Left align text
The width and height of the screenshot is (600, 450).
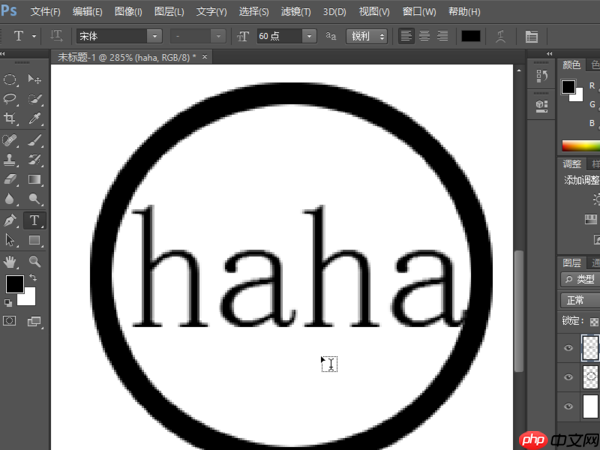(x=406, y=36)
